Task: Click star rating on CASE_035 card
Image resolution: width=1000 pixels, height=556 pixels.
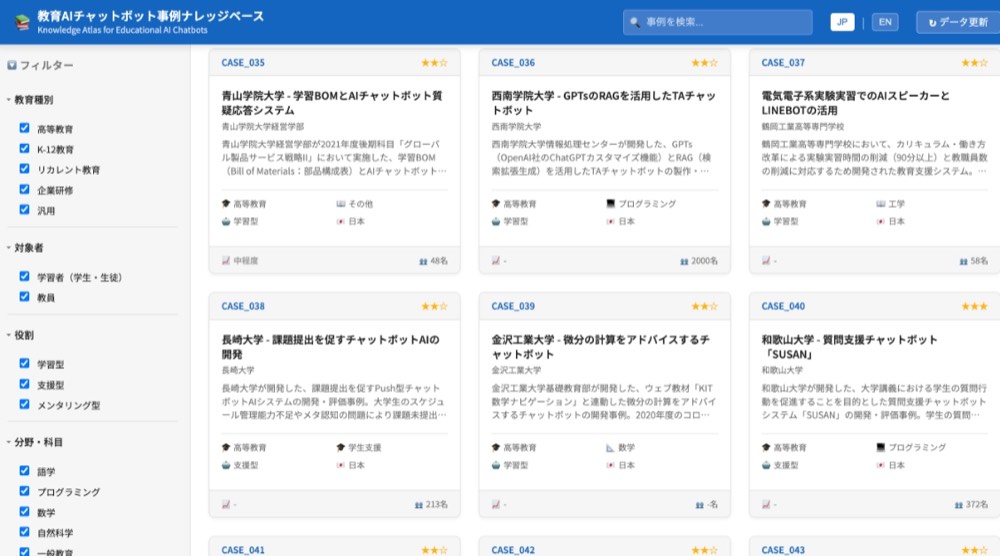Action: tap(434, 62)
